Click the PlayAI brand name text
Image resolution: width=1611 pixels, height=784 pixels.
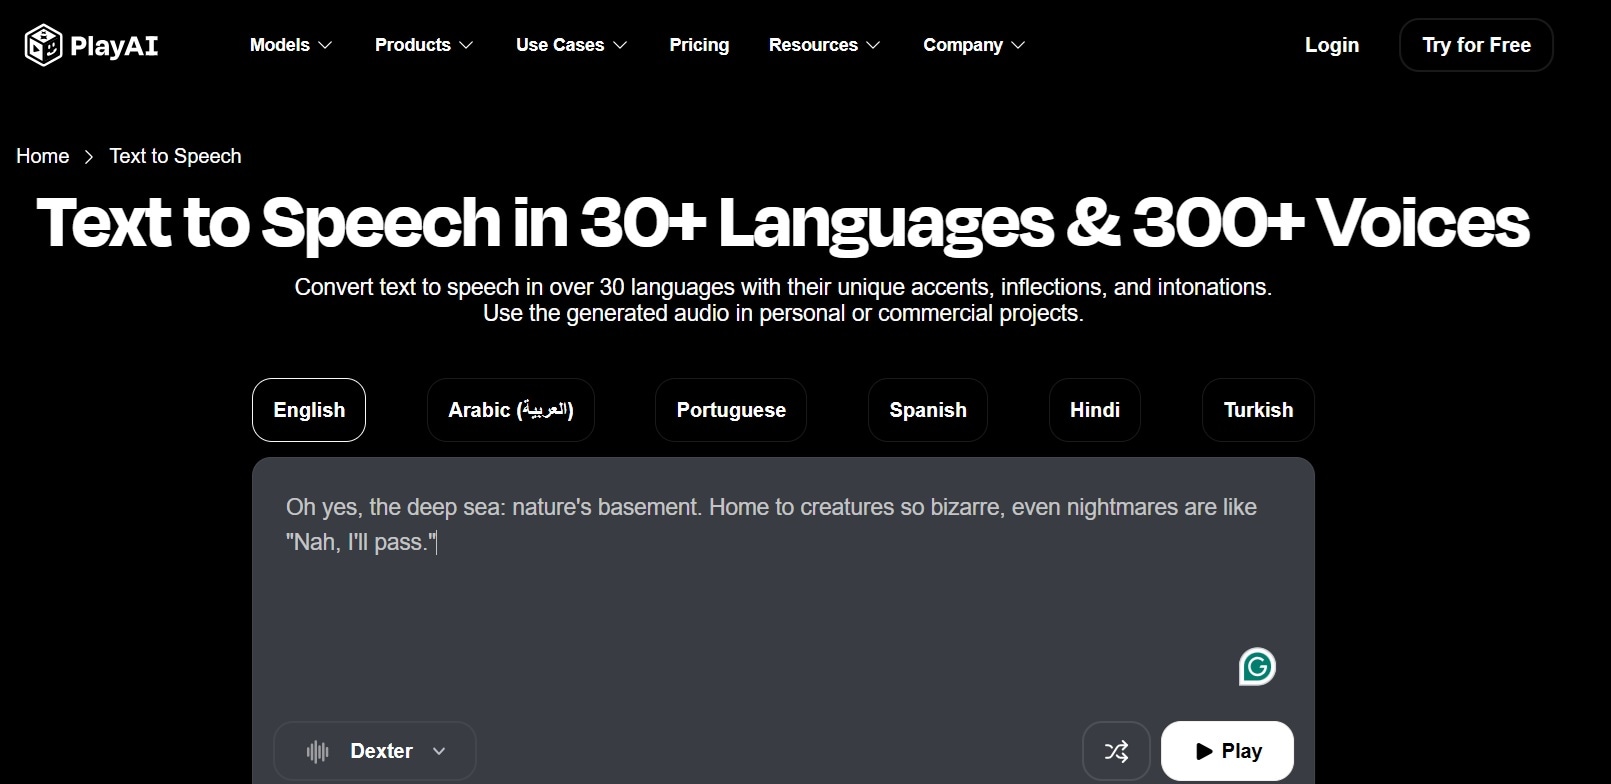point(114,46)
